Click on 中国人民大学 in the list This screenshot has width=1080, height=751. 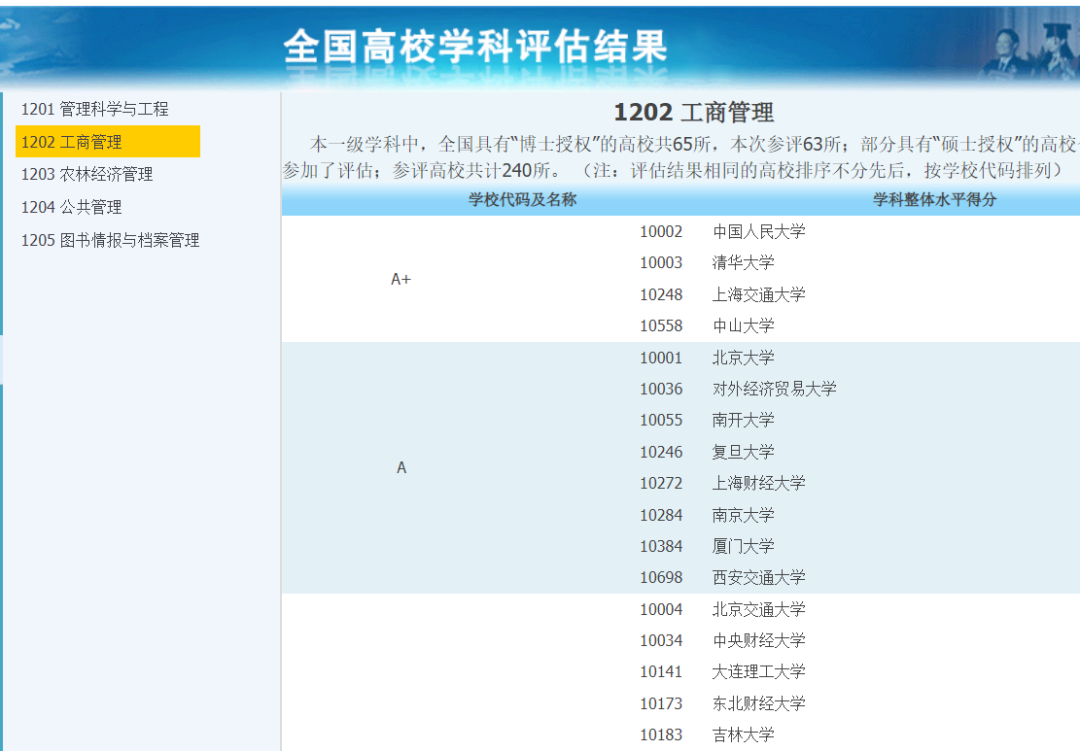point(758,232)
